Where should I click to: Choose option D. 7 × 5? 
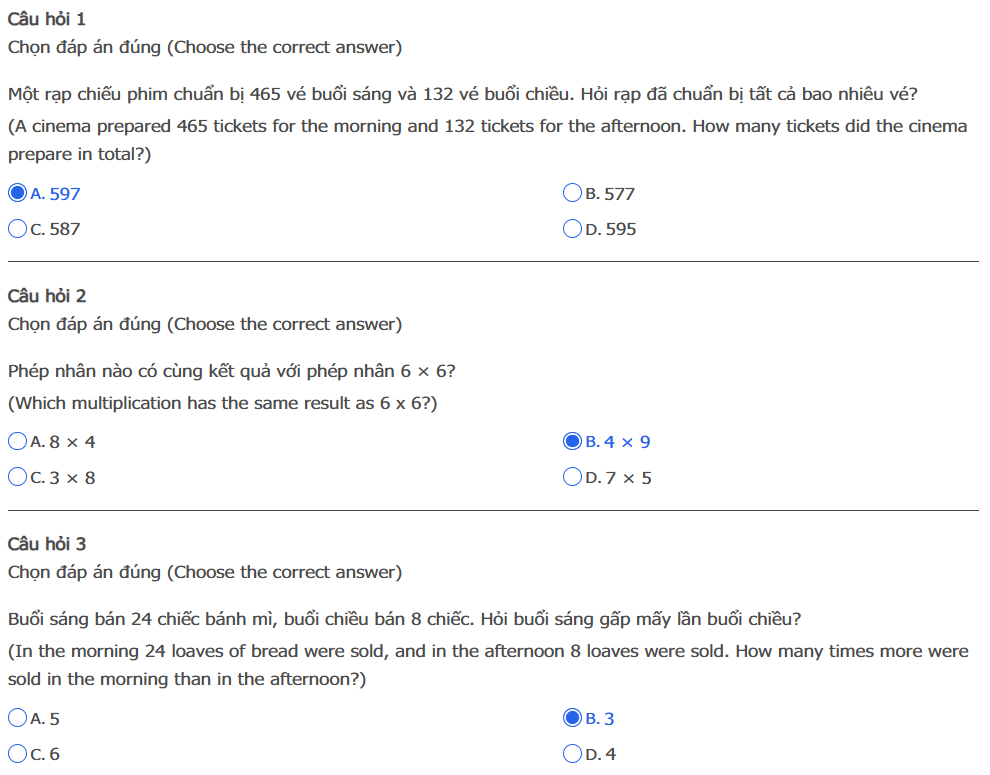coord(573,477)
